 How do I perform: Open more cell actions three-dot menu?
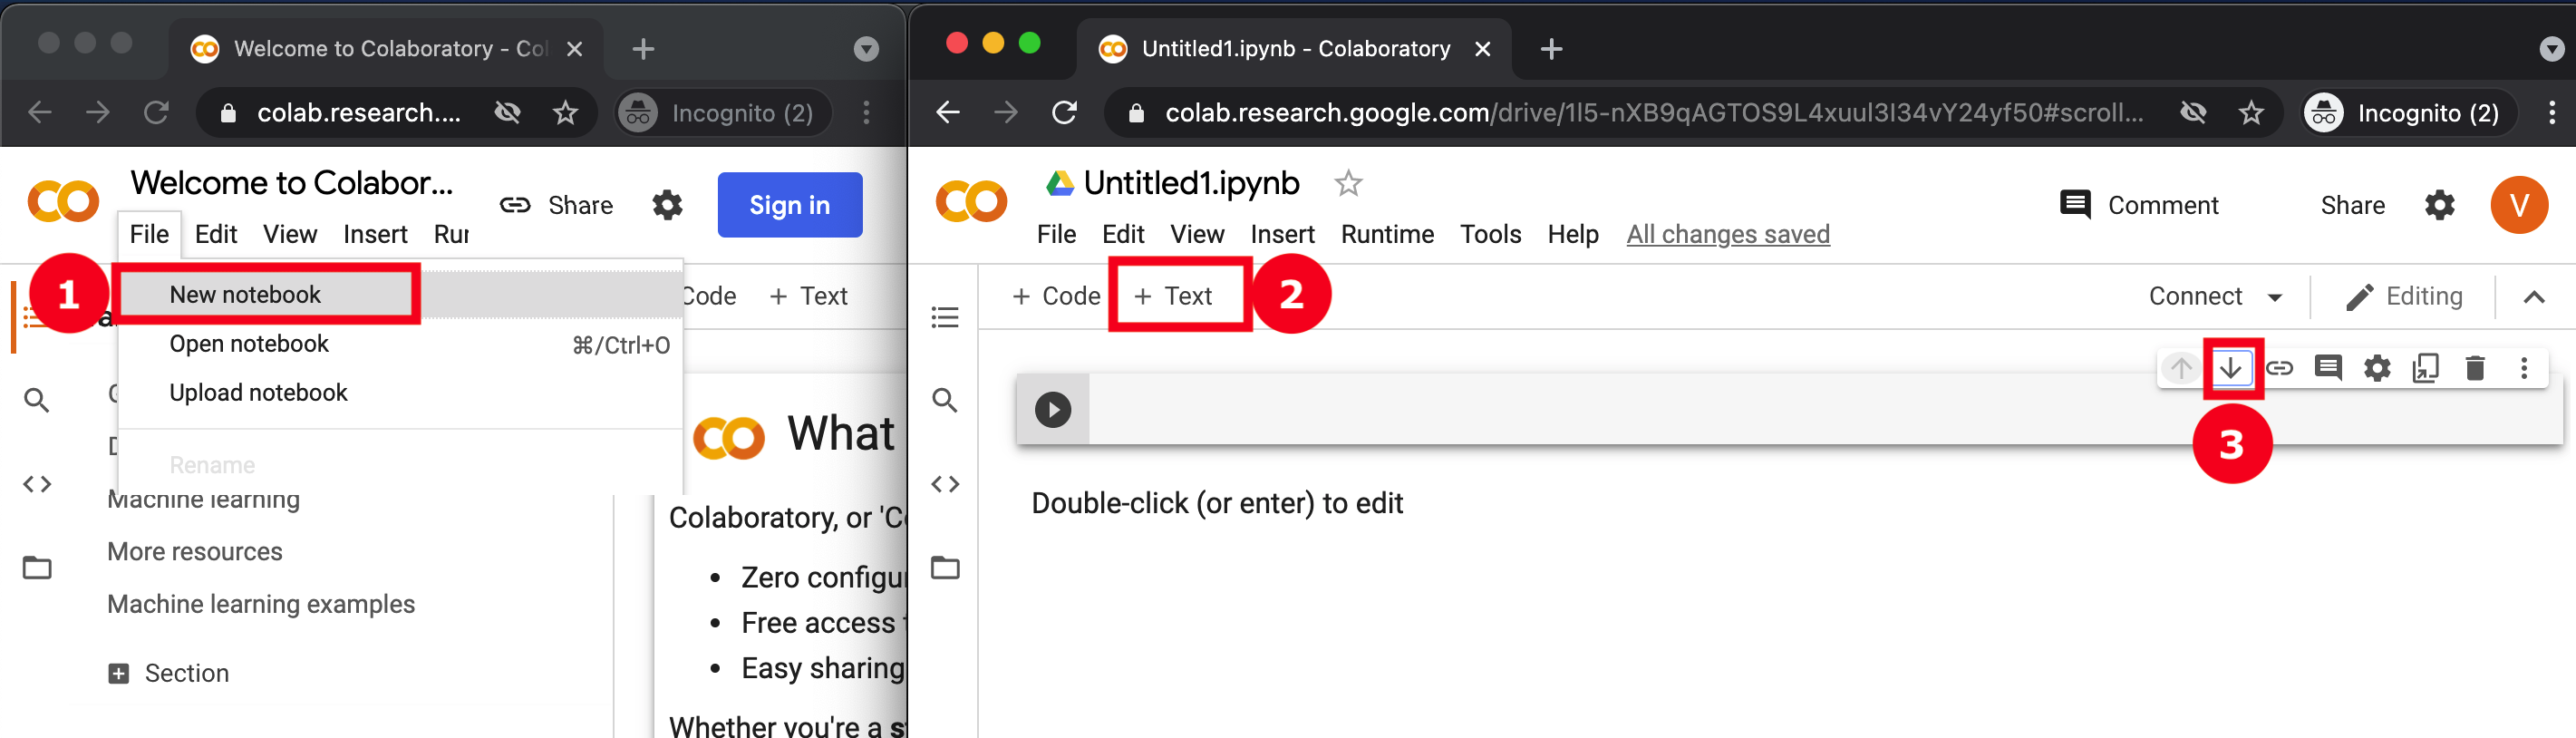pyautogui.click(x=2524, y=368)
